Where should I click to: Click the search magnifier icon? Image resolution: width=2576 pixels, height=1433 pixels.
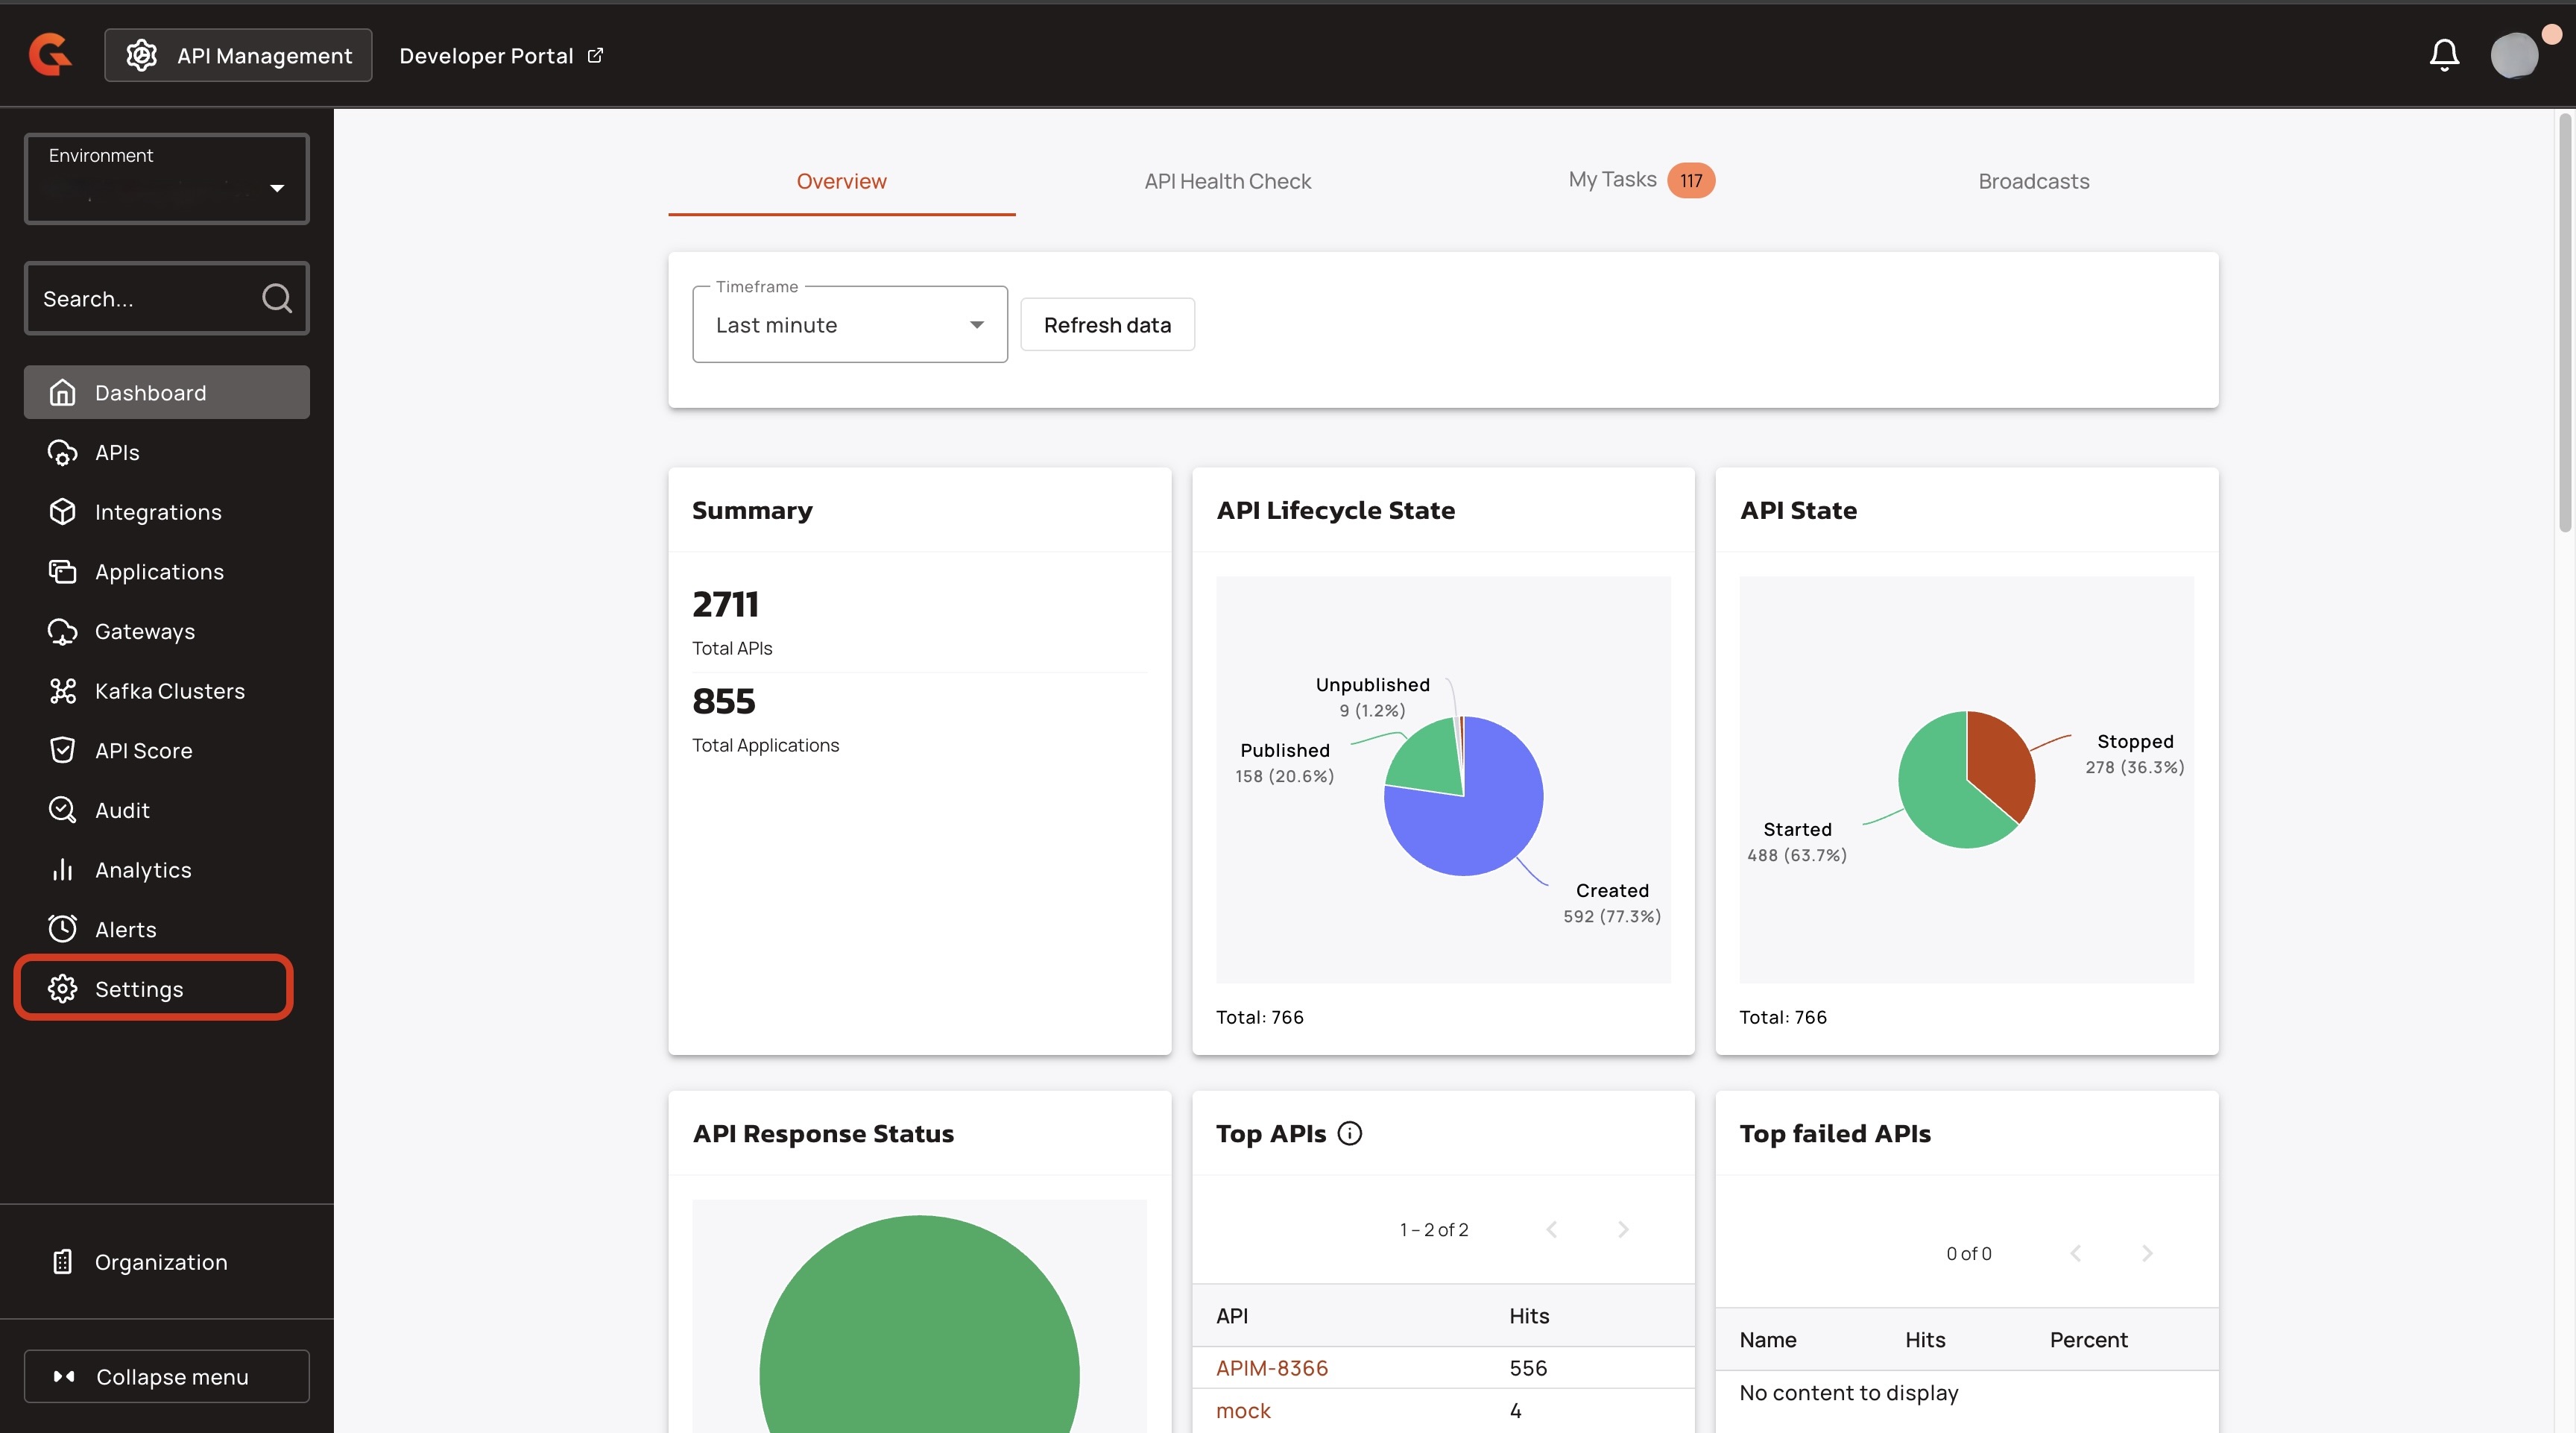tap(276, 298)
